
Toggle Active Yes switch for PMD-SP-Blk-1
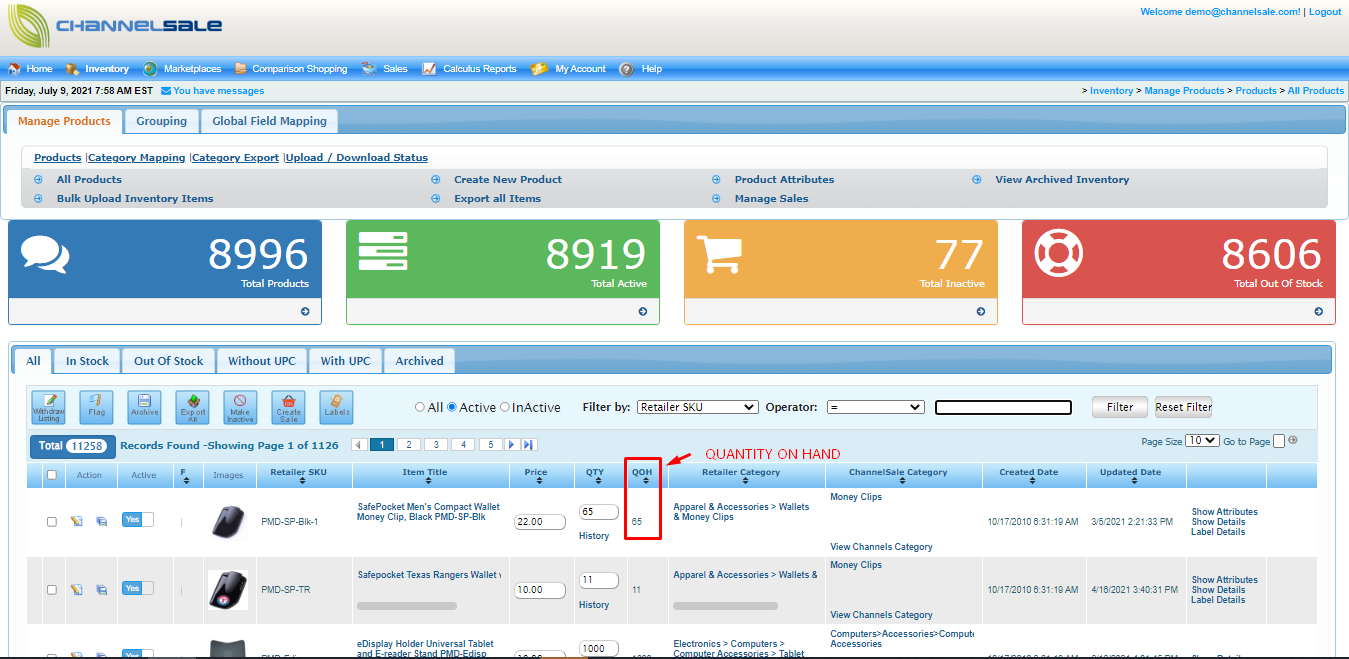tap(138, 519)
